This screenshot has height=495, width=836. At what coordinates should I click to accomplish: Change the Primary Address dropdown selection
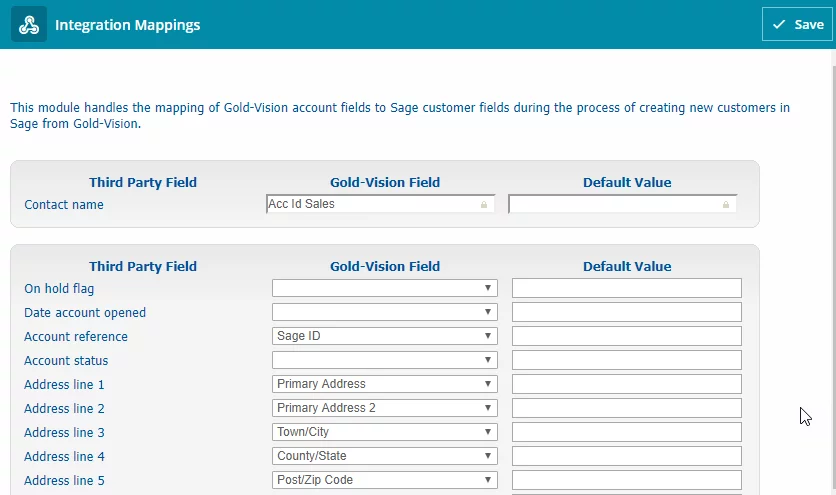click(384, 384)
